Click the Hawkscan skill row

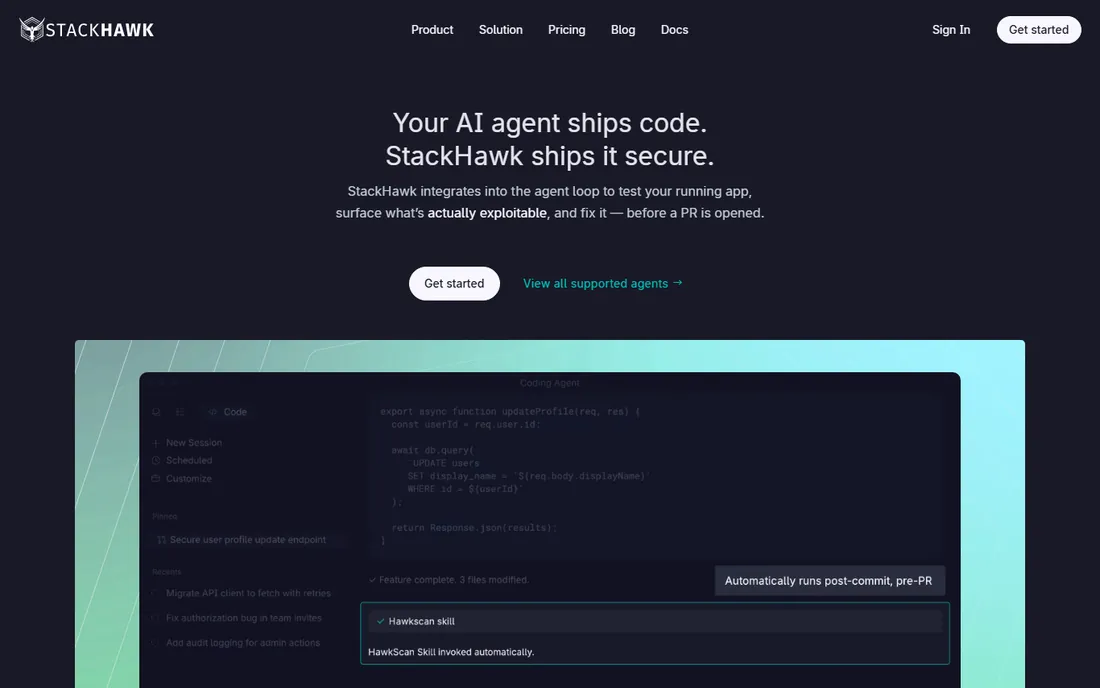655,621
